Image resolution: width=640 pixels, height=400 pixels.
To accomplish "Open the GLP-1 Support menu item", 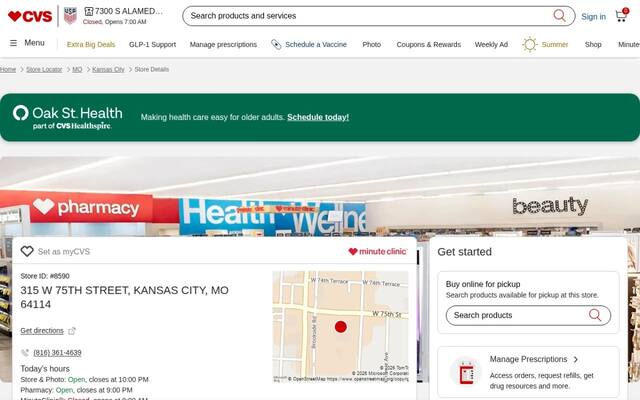I will tap(152, 44).
